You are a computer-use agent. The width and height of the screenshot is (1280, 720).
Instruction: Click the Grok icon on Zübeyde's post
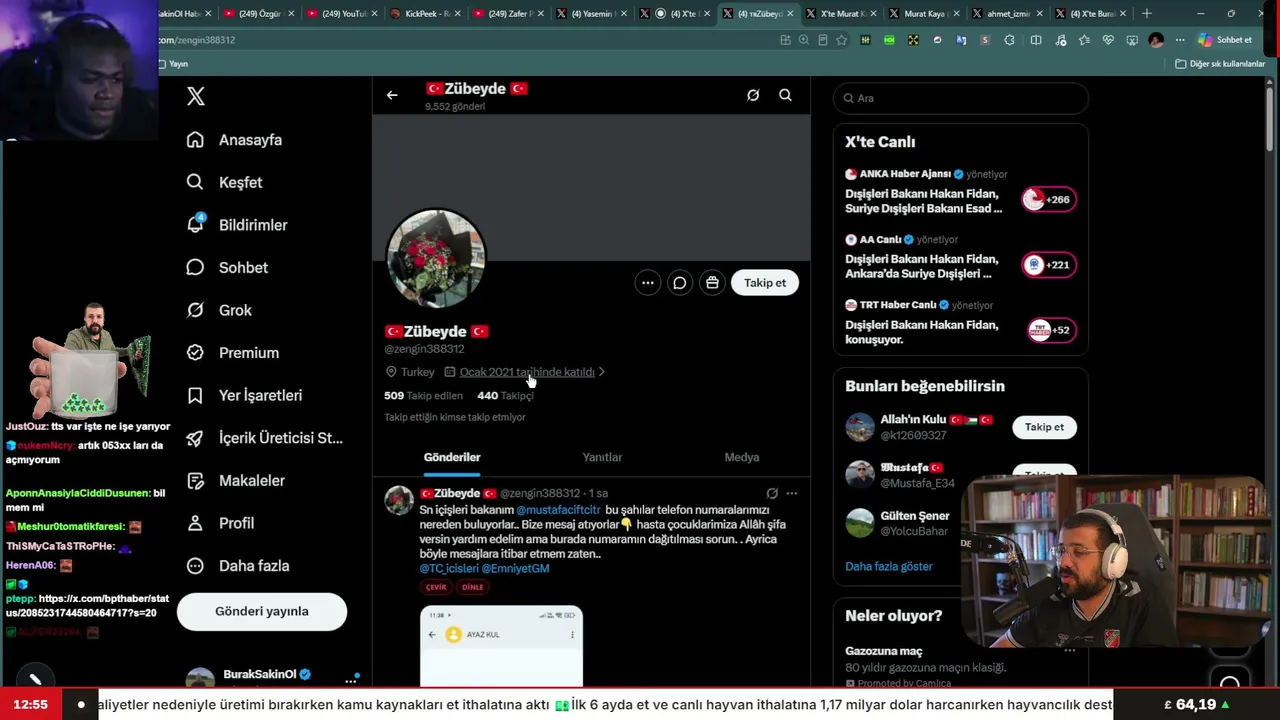tap(772, 493)
